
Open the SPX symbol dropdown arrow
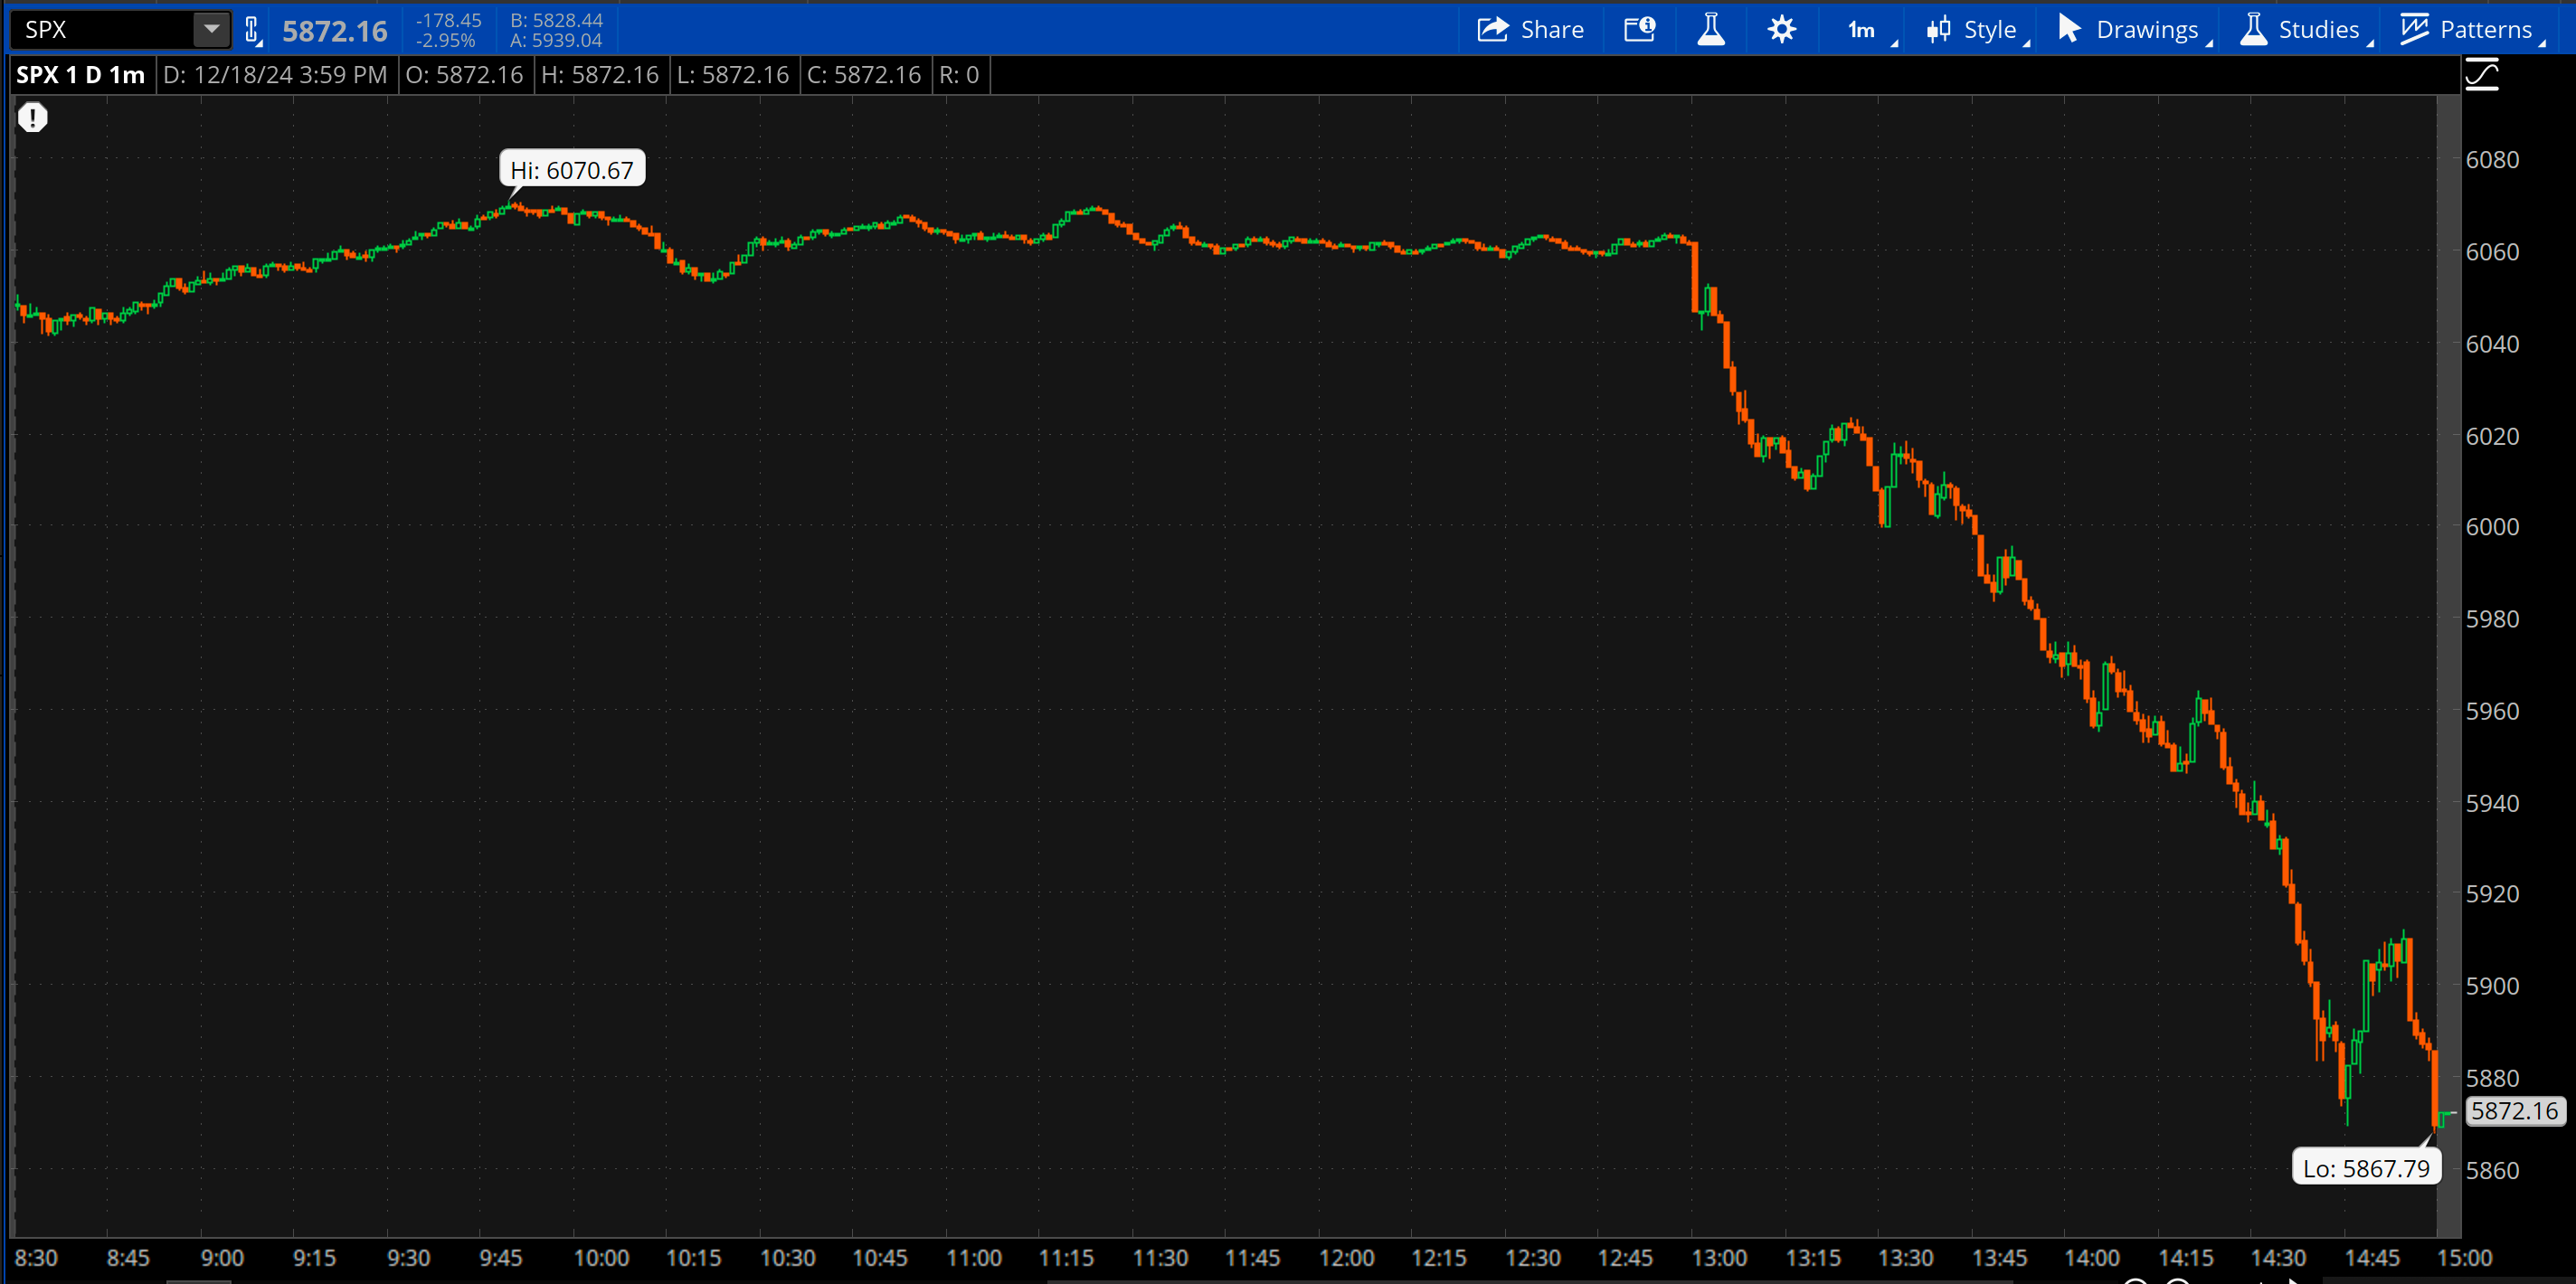211,29
